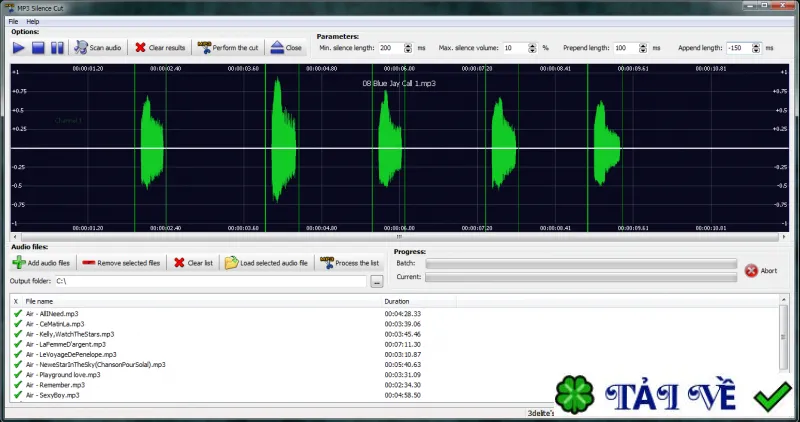Remove selected files from the list
This screenshot has height=422, width=800.
point(121,263)
